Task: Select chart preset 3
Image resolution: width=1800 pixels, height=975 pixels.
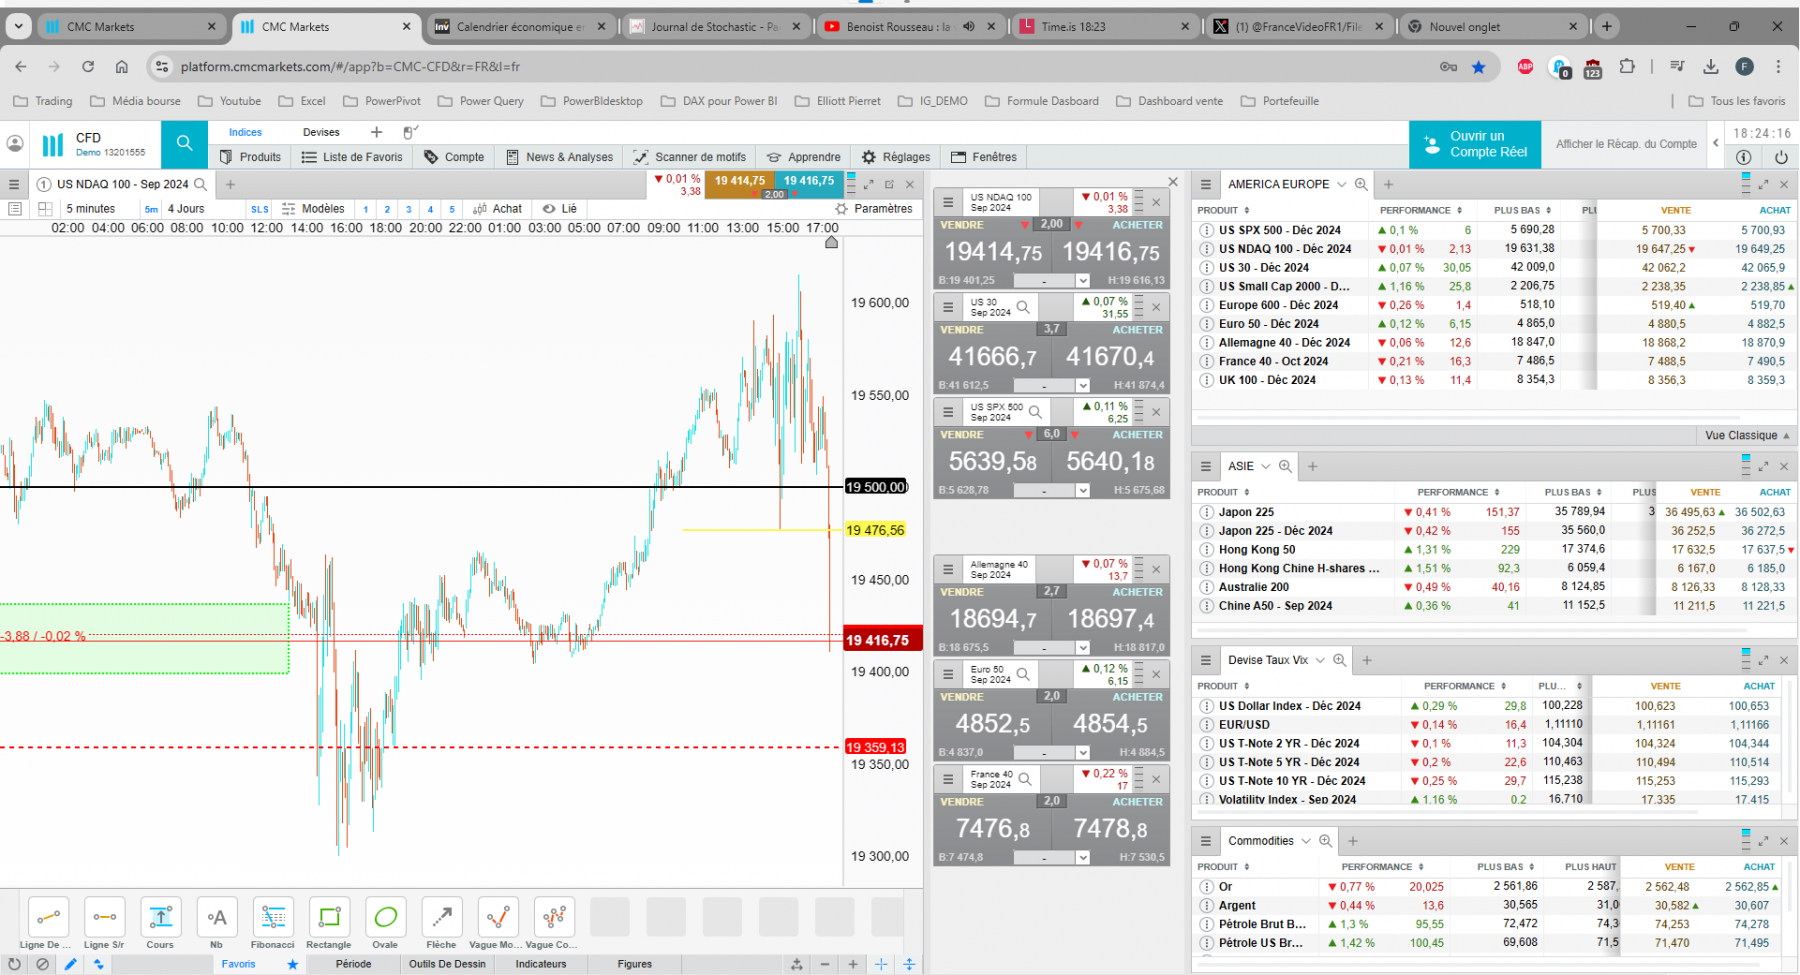Action: coord(408,209)
